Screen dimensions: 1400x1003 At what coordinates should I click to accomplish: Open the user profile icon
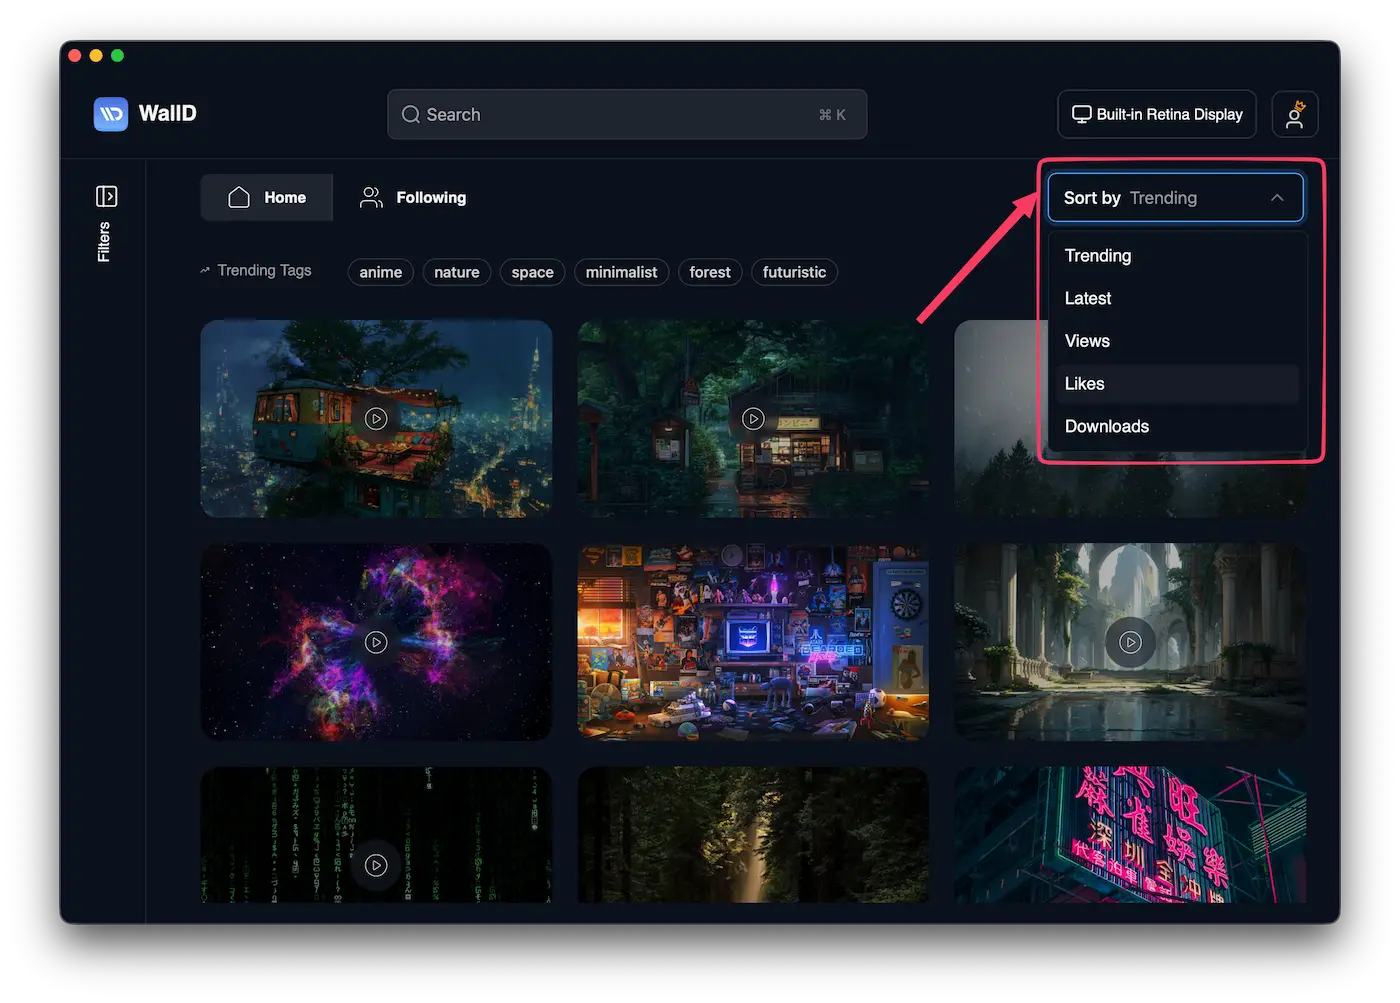click(x=1294, y=114)
